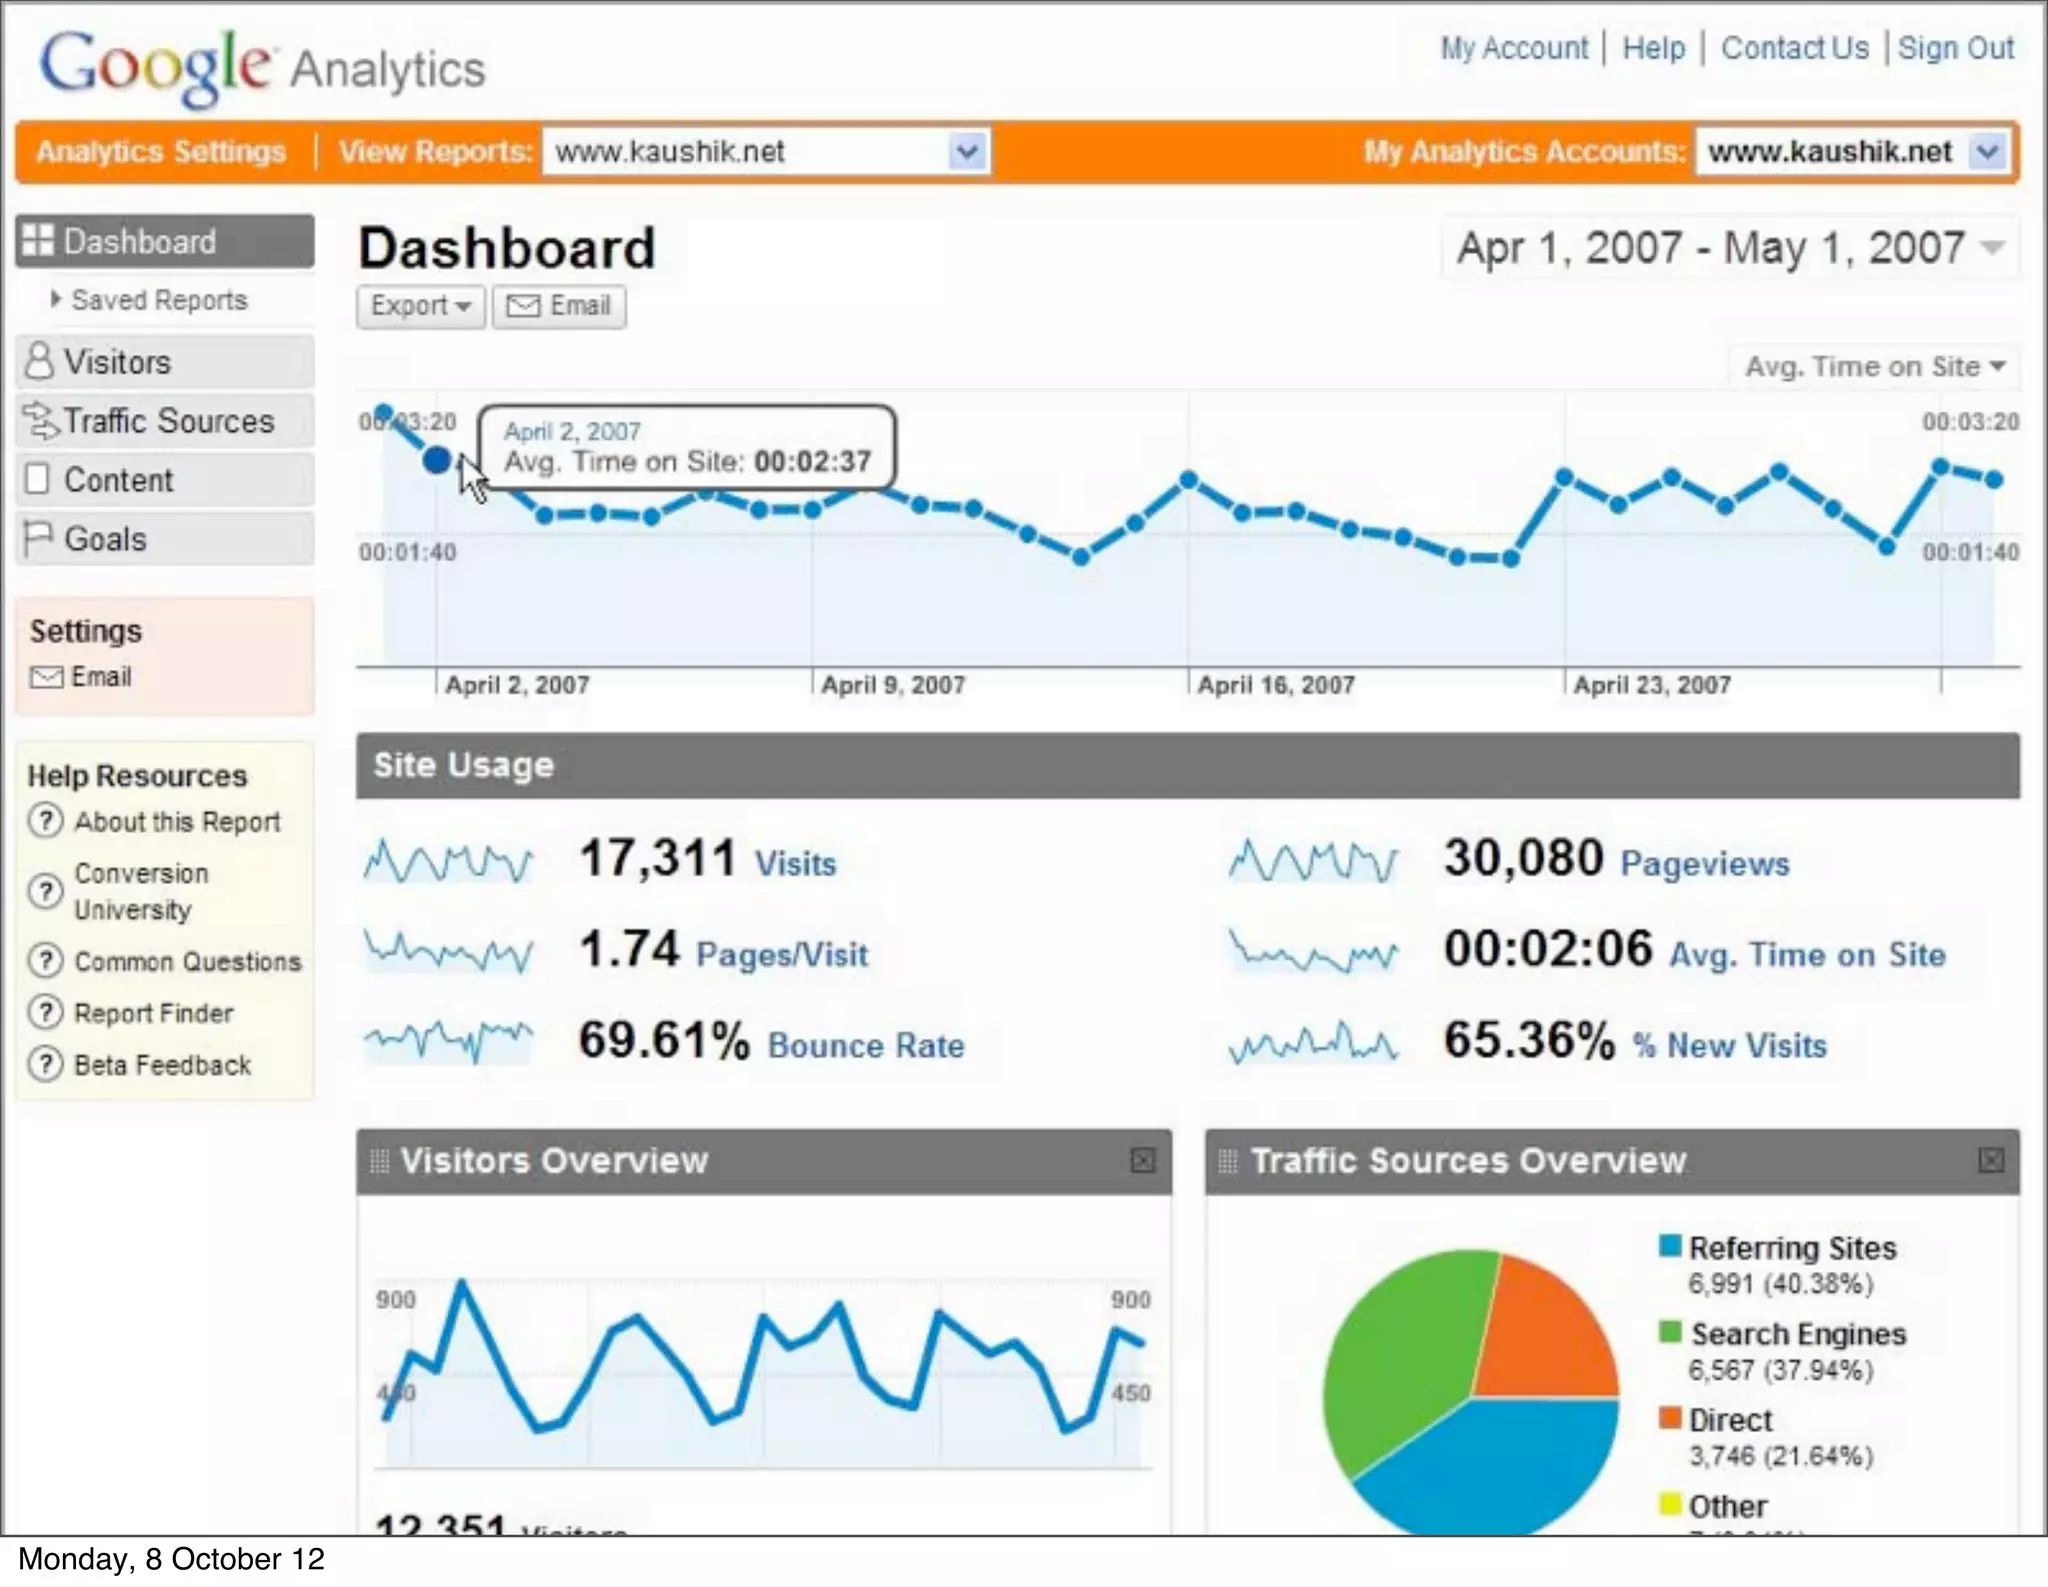Click the Visitors person icon
2048x1587 pixels.
(38, 361)
